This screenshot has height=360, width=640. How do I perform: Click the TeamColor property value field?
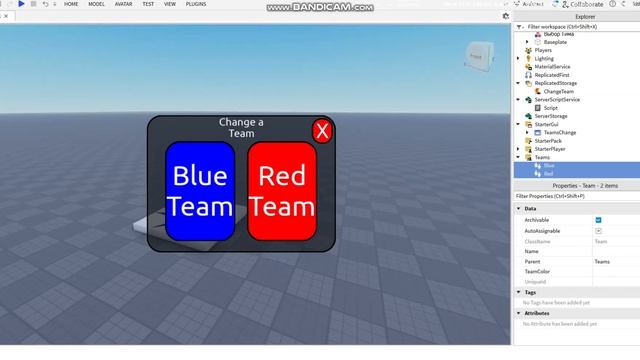[616, 271]
